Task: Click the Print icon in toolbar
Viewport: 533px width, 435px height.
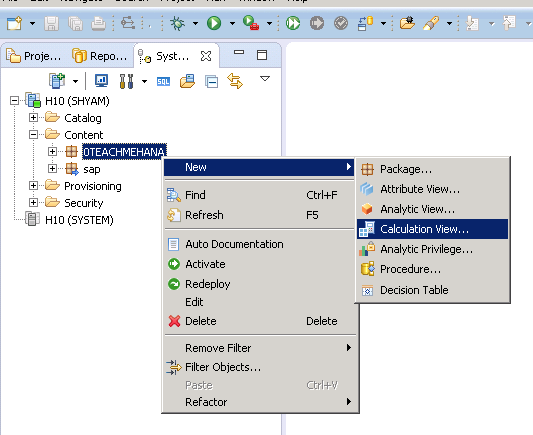Action: [99, 23]
